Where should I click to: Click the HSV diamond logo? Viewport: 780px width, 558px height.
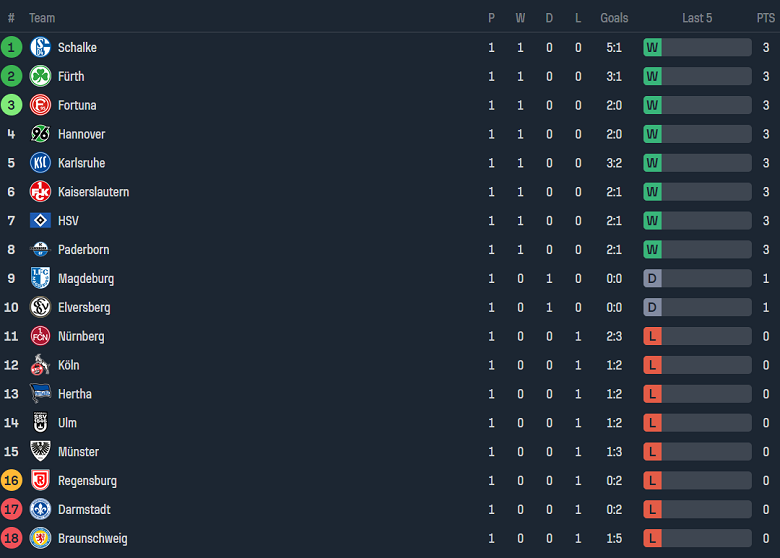40,220
